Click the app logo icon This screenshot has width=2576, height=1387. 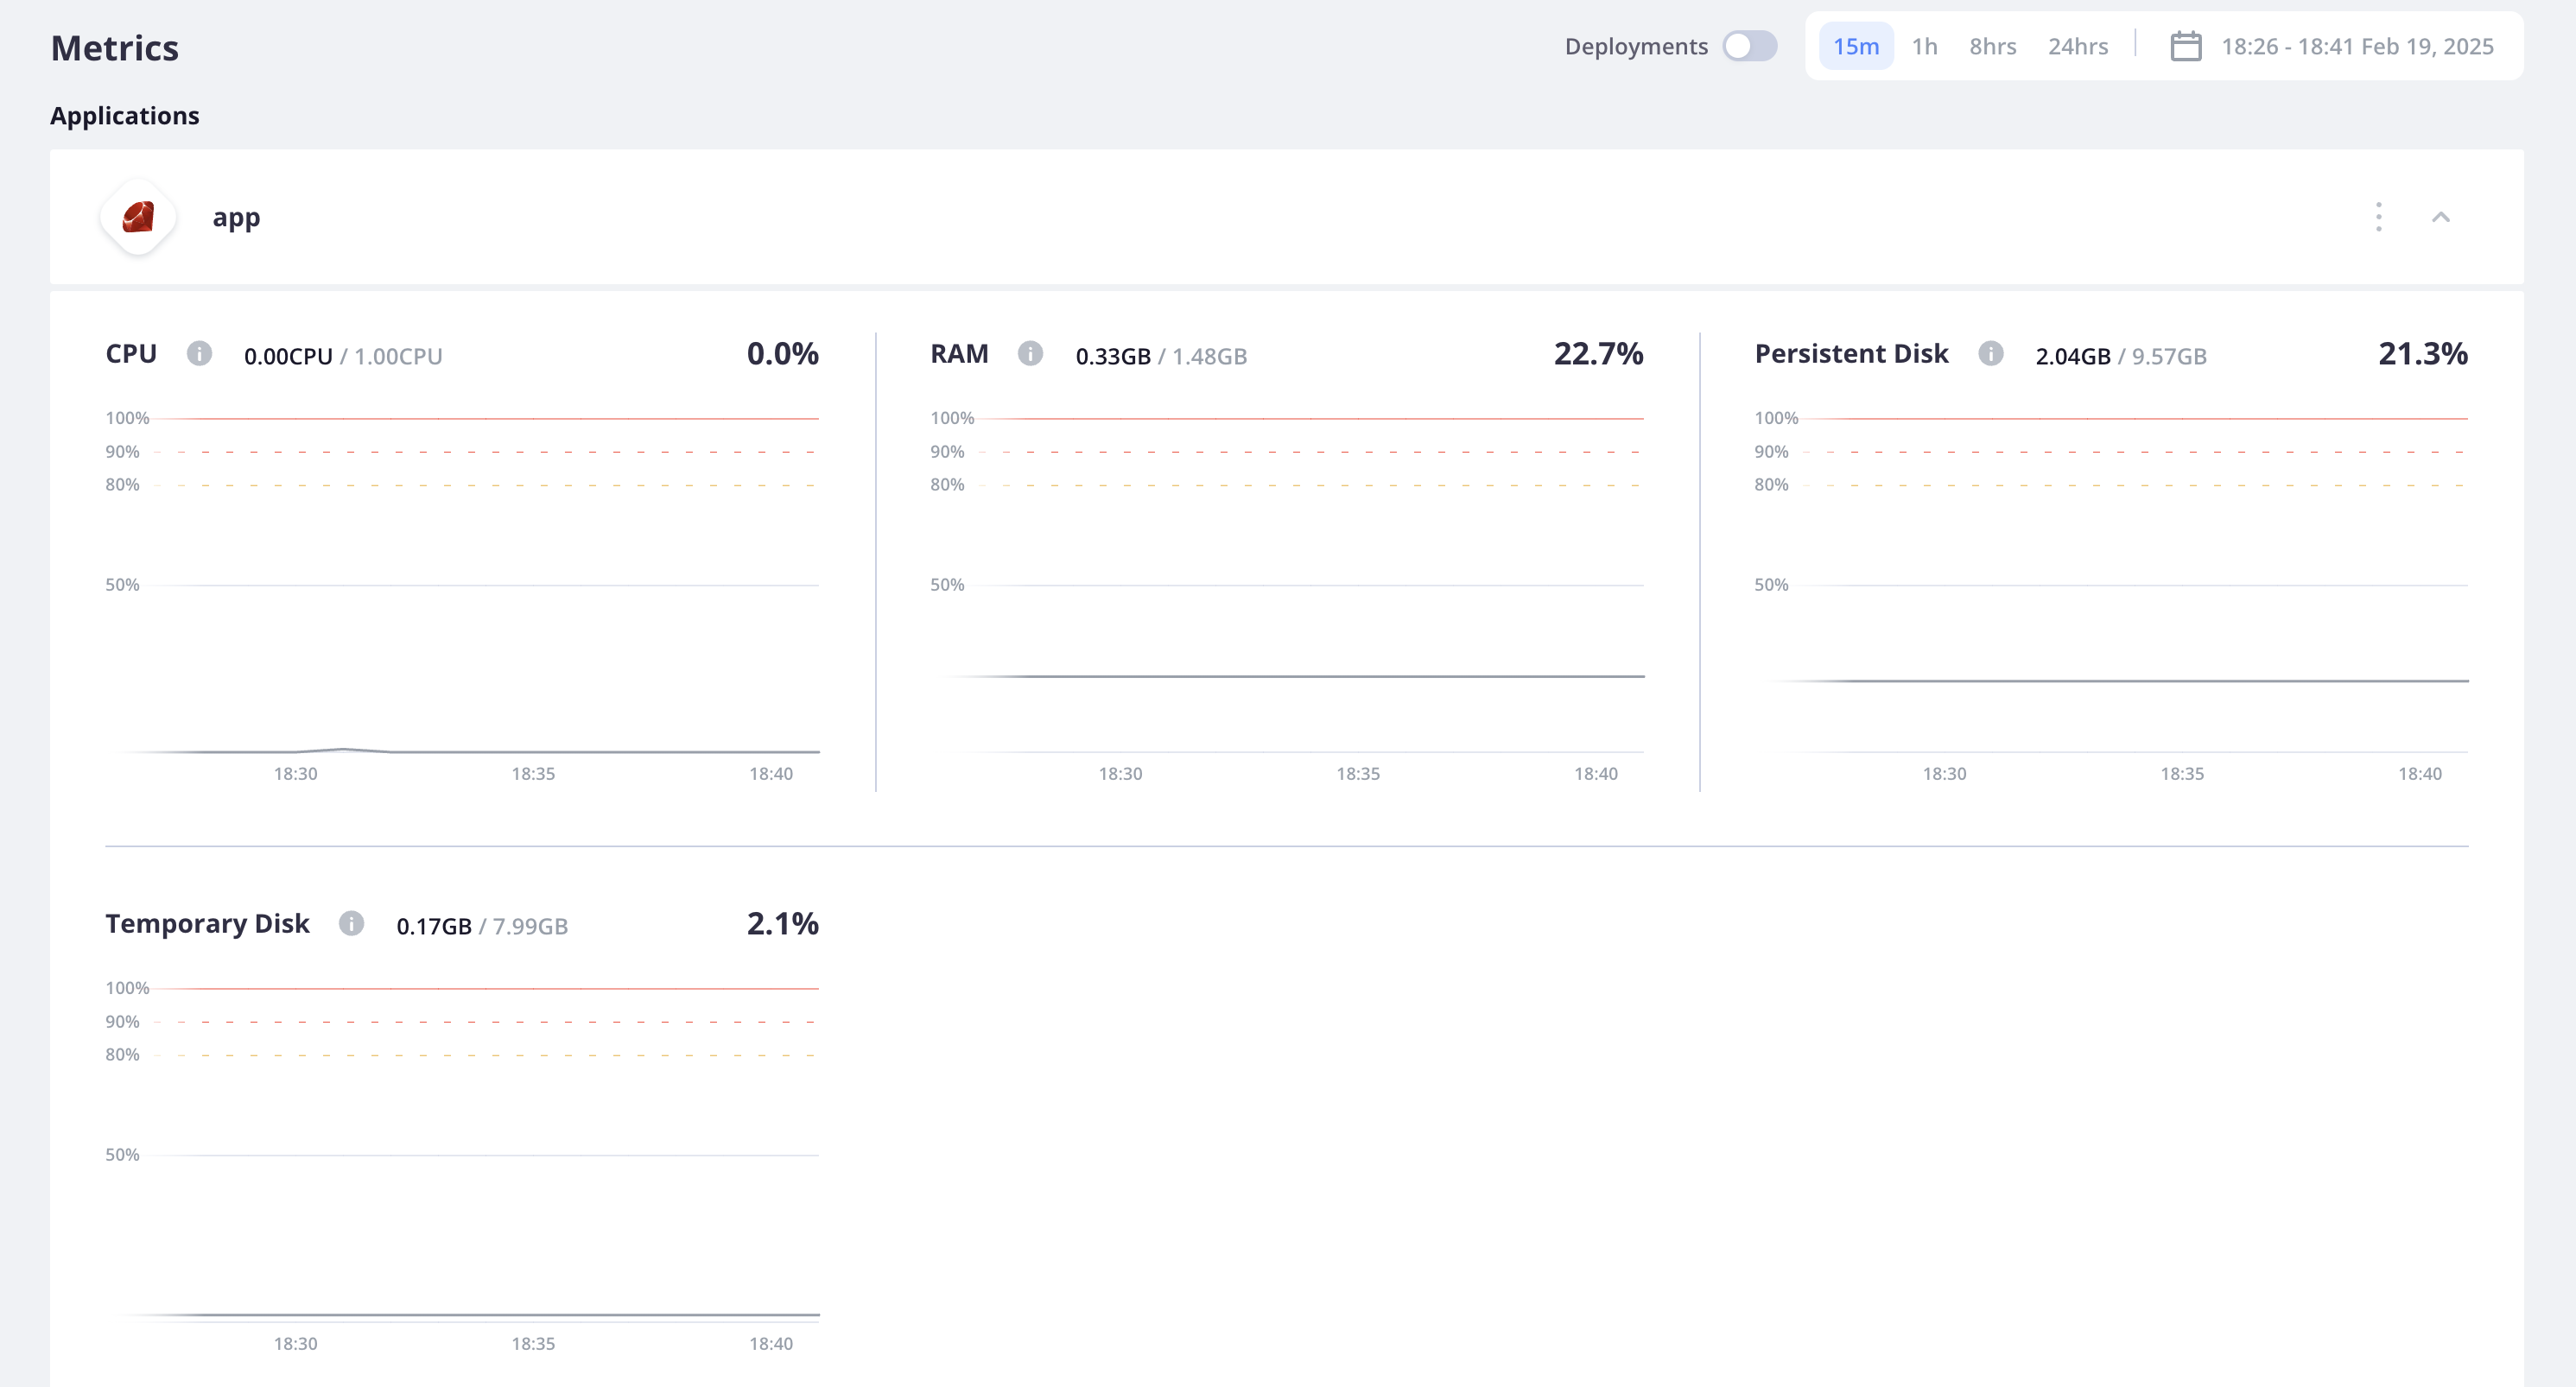136,217
